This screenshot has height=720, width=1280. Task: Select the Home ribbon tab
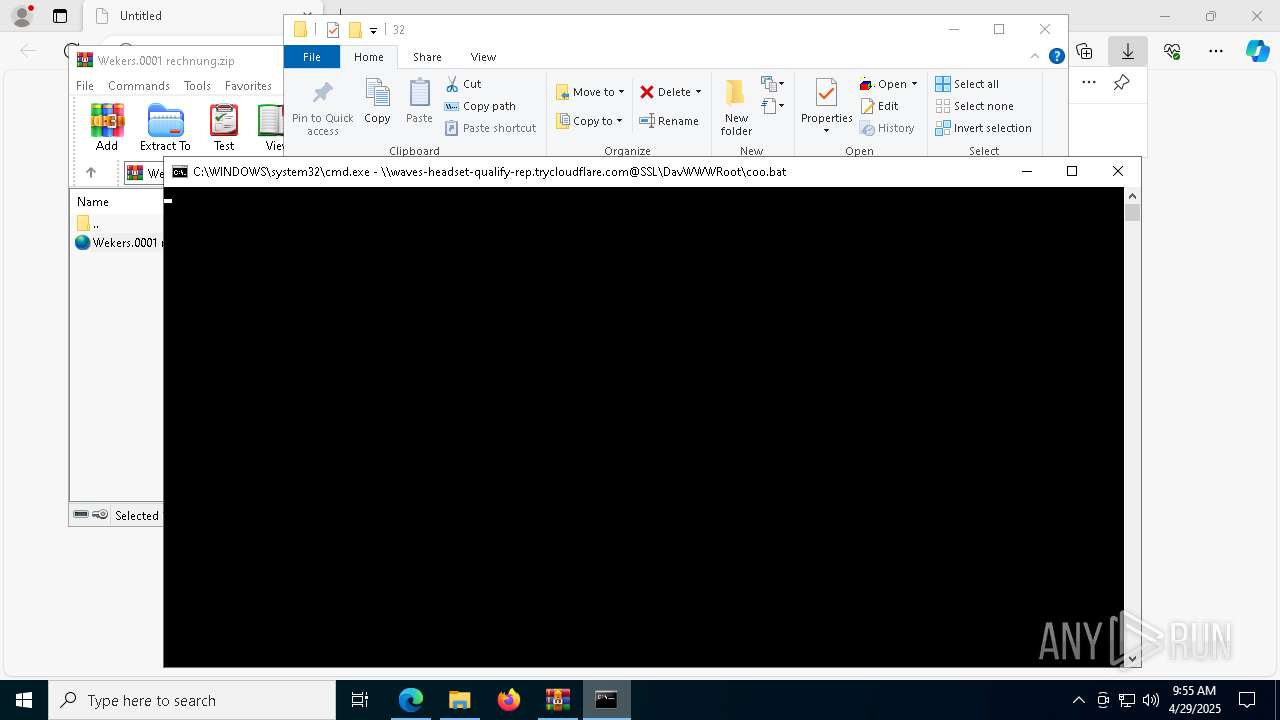[368, 57]
